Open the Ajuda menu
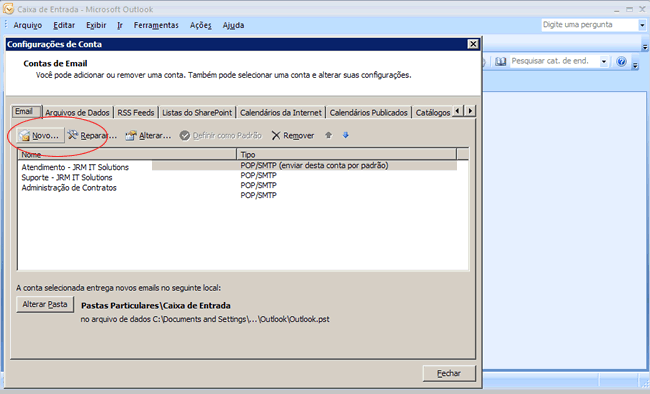 [233, 25]
